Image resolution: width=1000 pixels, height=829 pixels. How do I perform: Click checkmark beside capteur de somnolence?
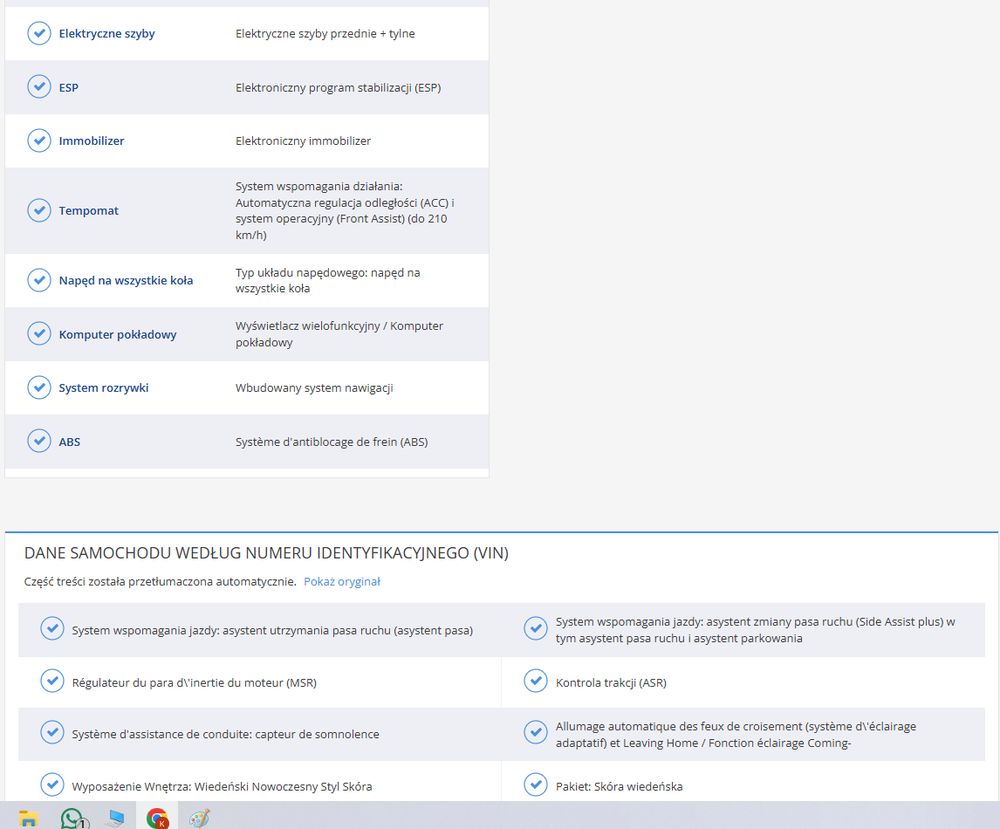52,733
